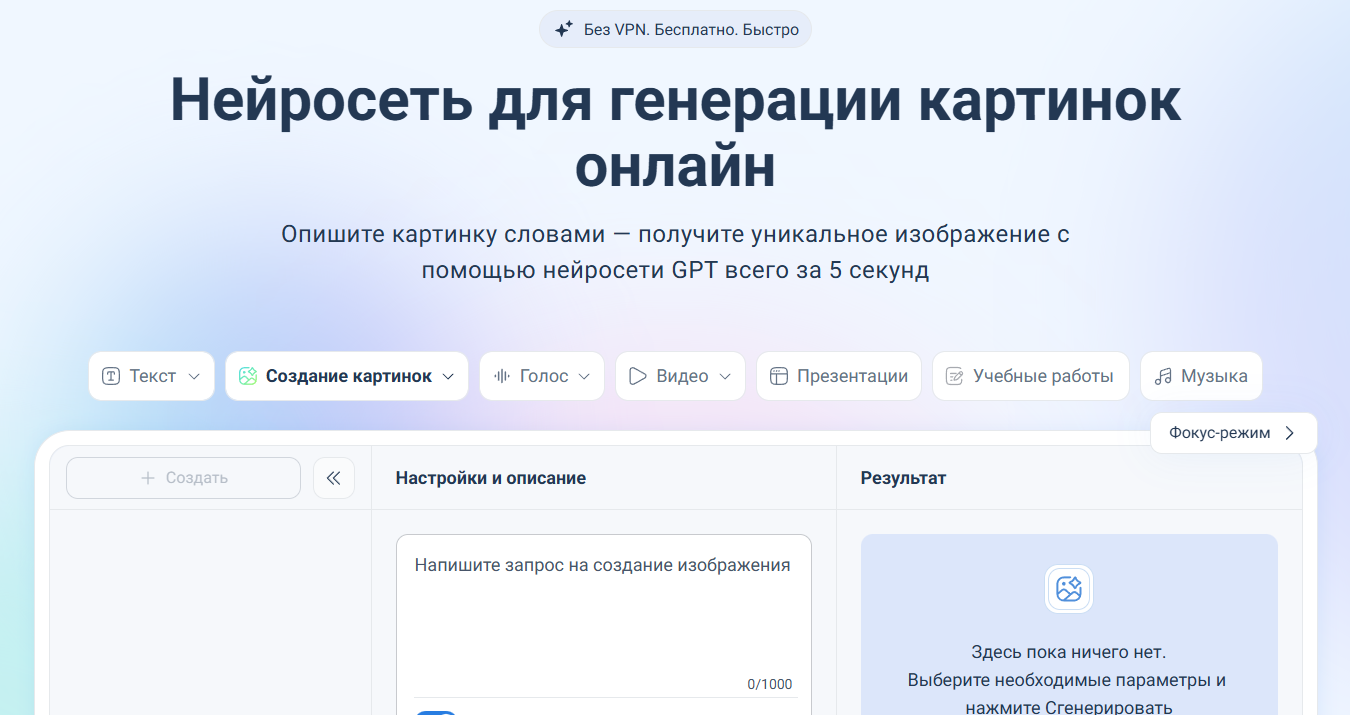Expand the Создание картинок dropdown arrow

449,376
